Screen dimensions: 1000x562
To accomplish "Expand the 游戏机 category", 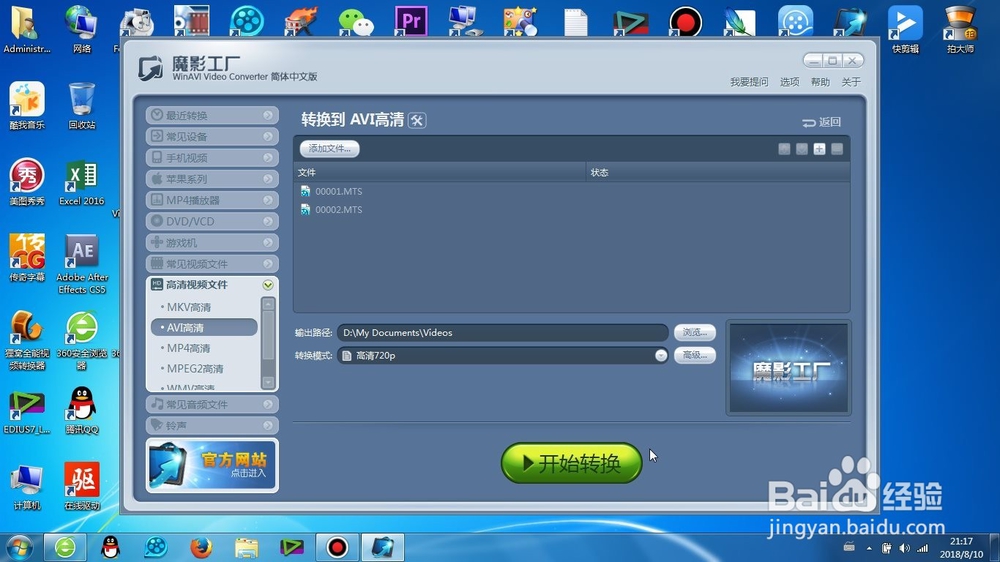I will click(212, 242).
